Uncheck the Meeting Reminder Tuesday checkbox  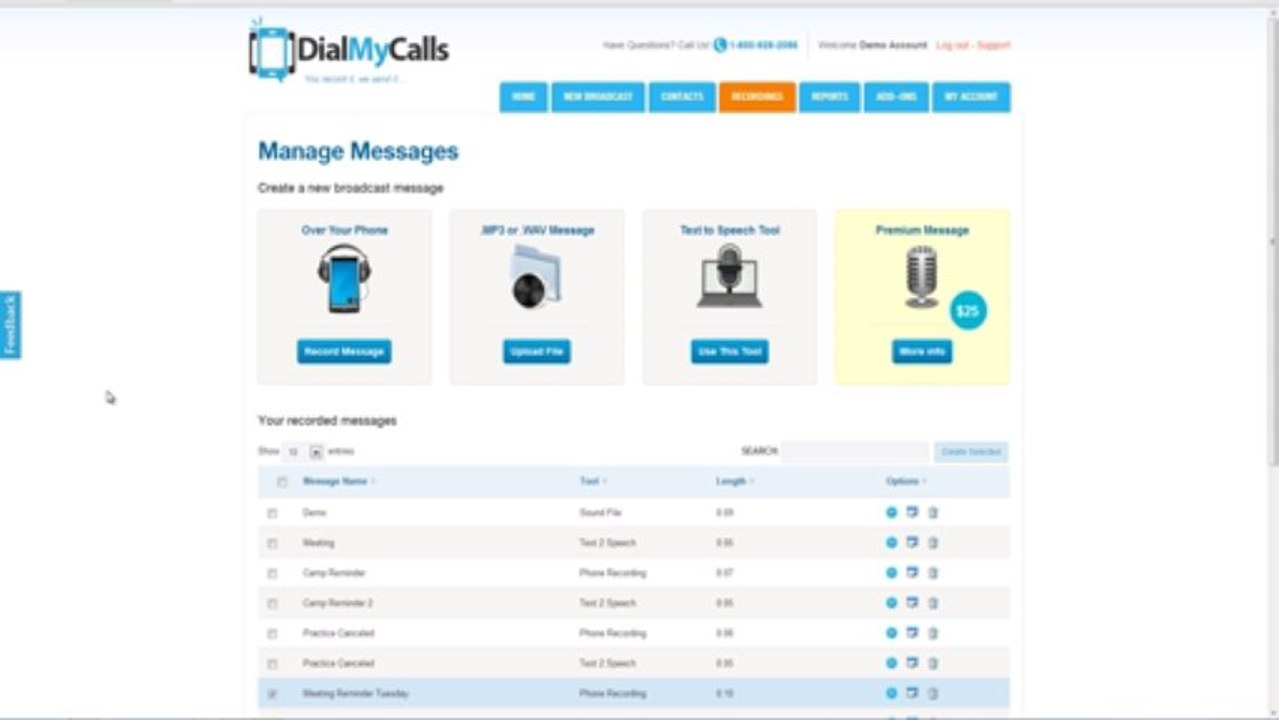[x=272, y=693]
